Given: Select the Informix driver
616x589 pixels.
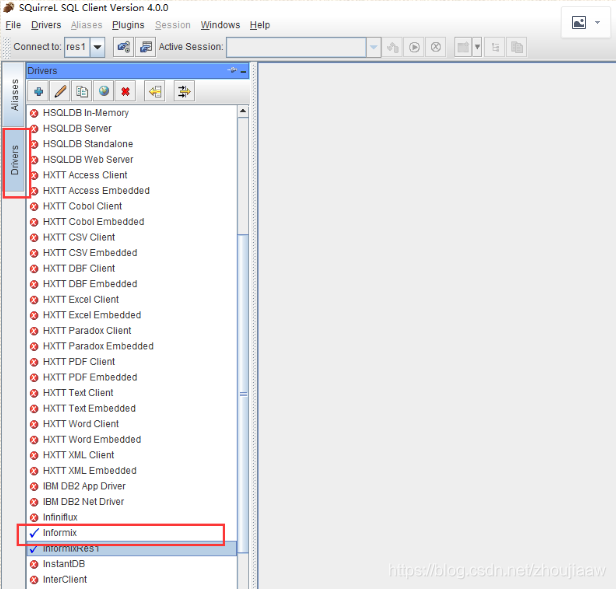Looking at the screenshot, I should point(132,532).
